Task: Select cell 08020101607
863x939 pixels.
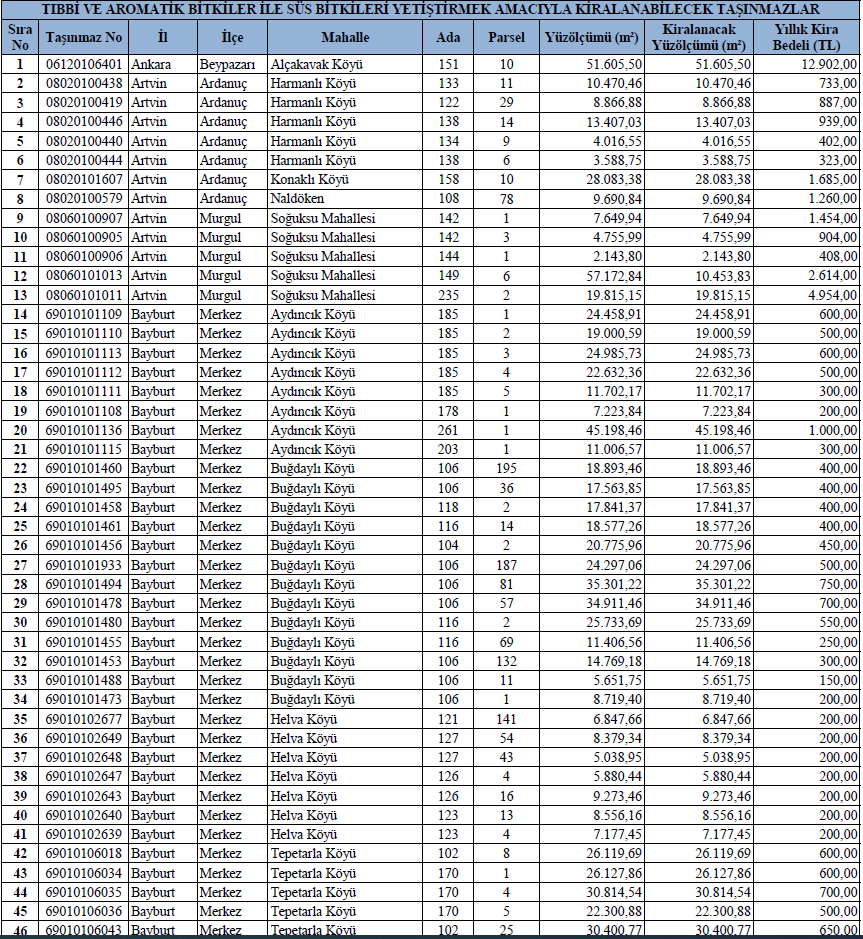Action: click(84, 180)
